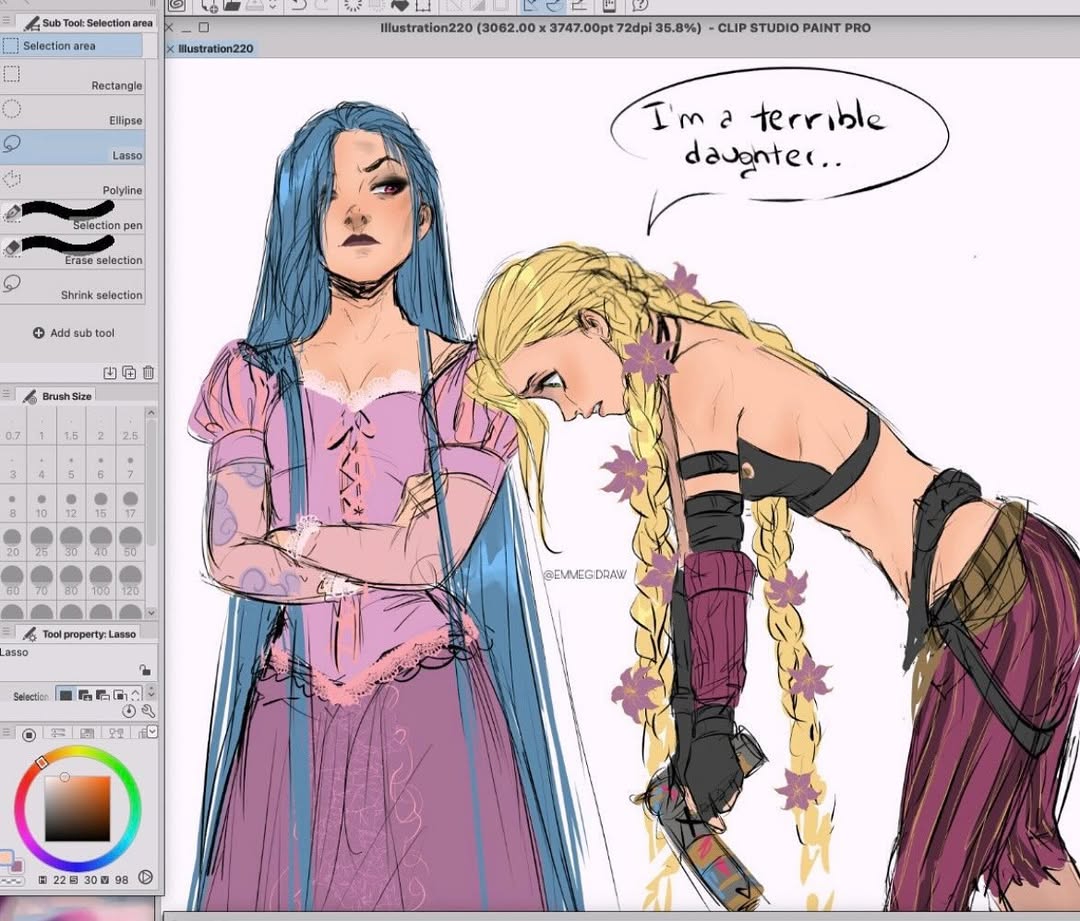Image resolution: width=1080 pixels, height=921 pixels.
Task: Pick brush size 30
Action: click(71, 543)
